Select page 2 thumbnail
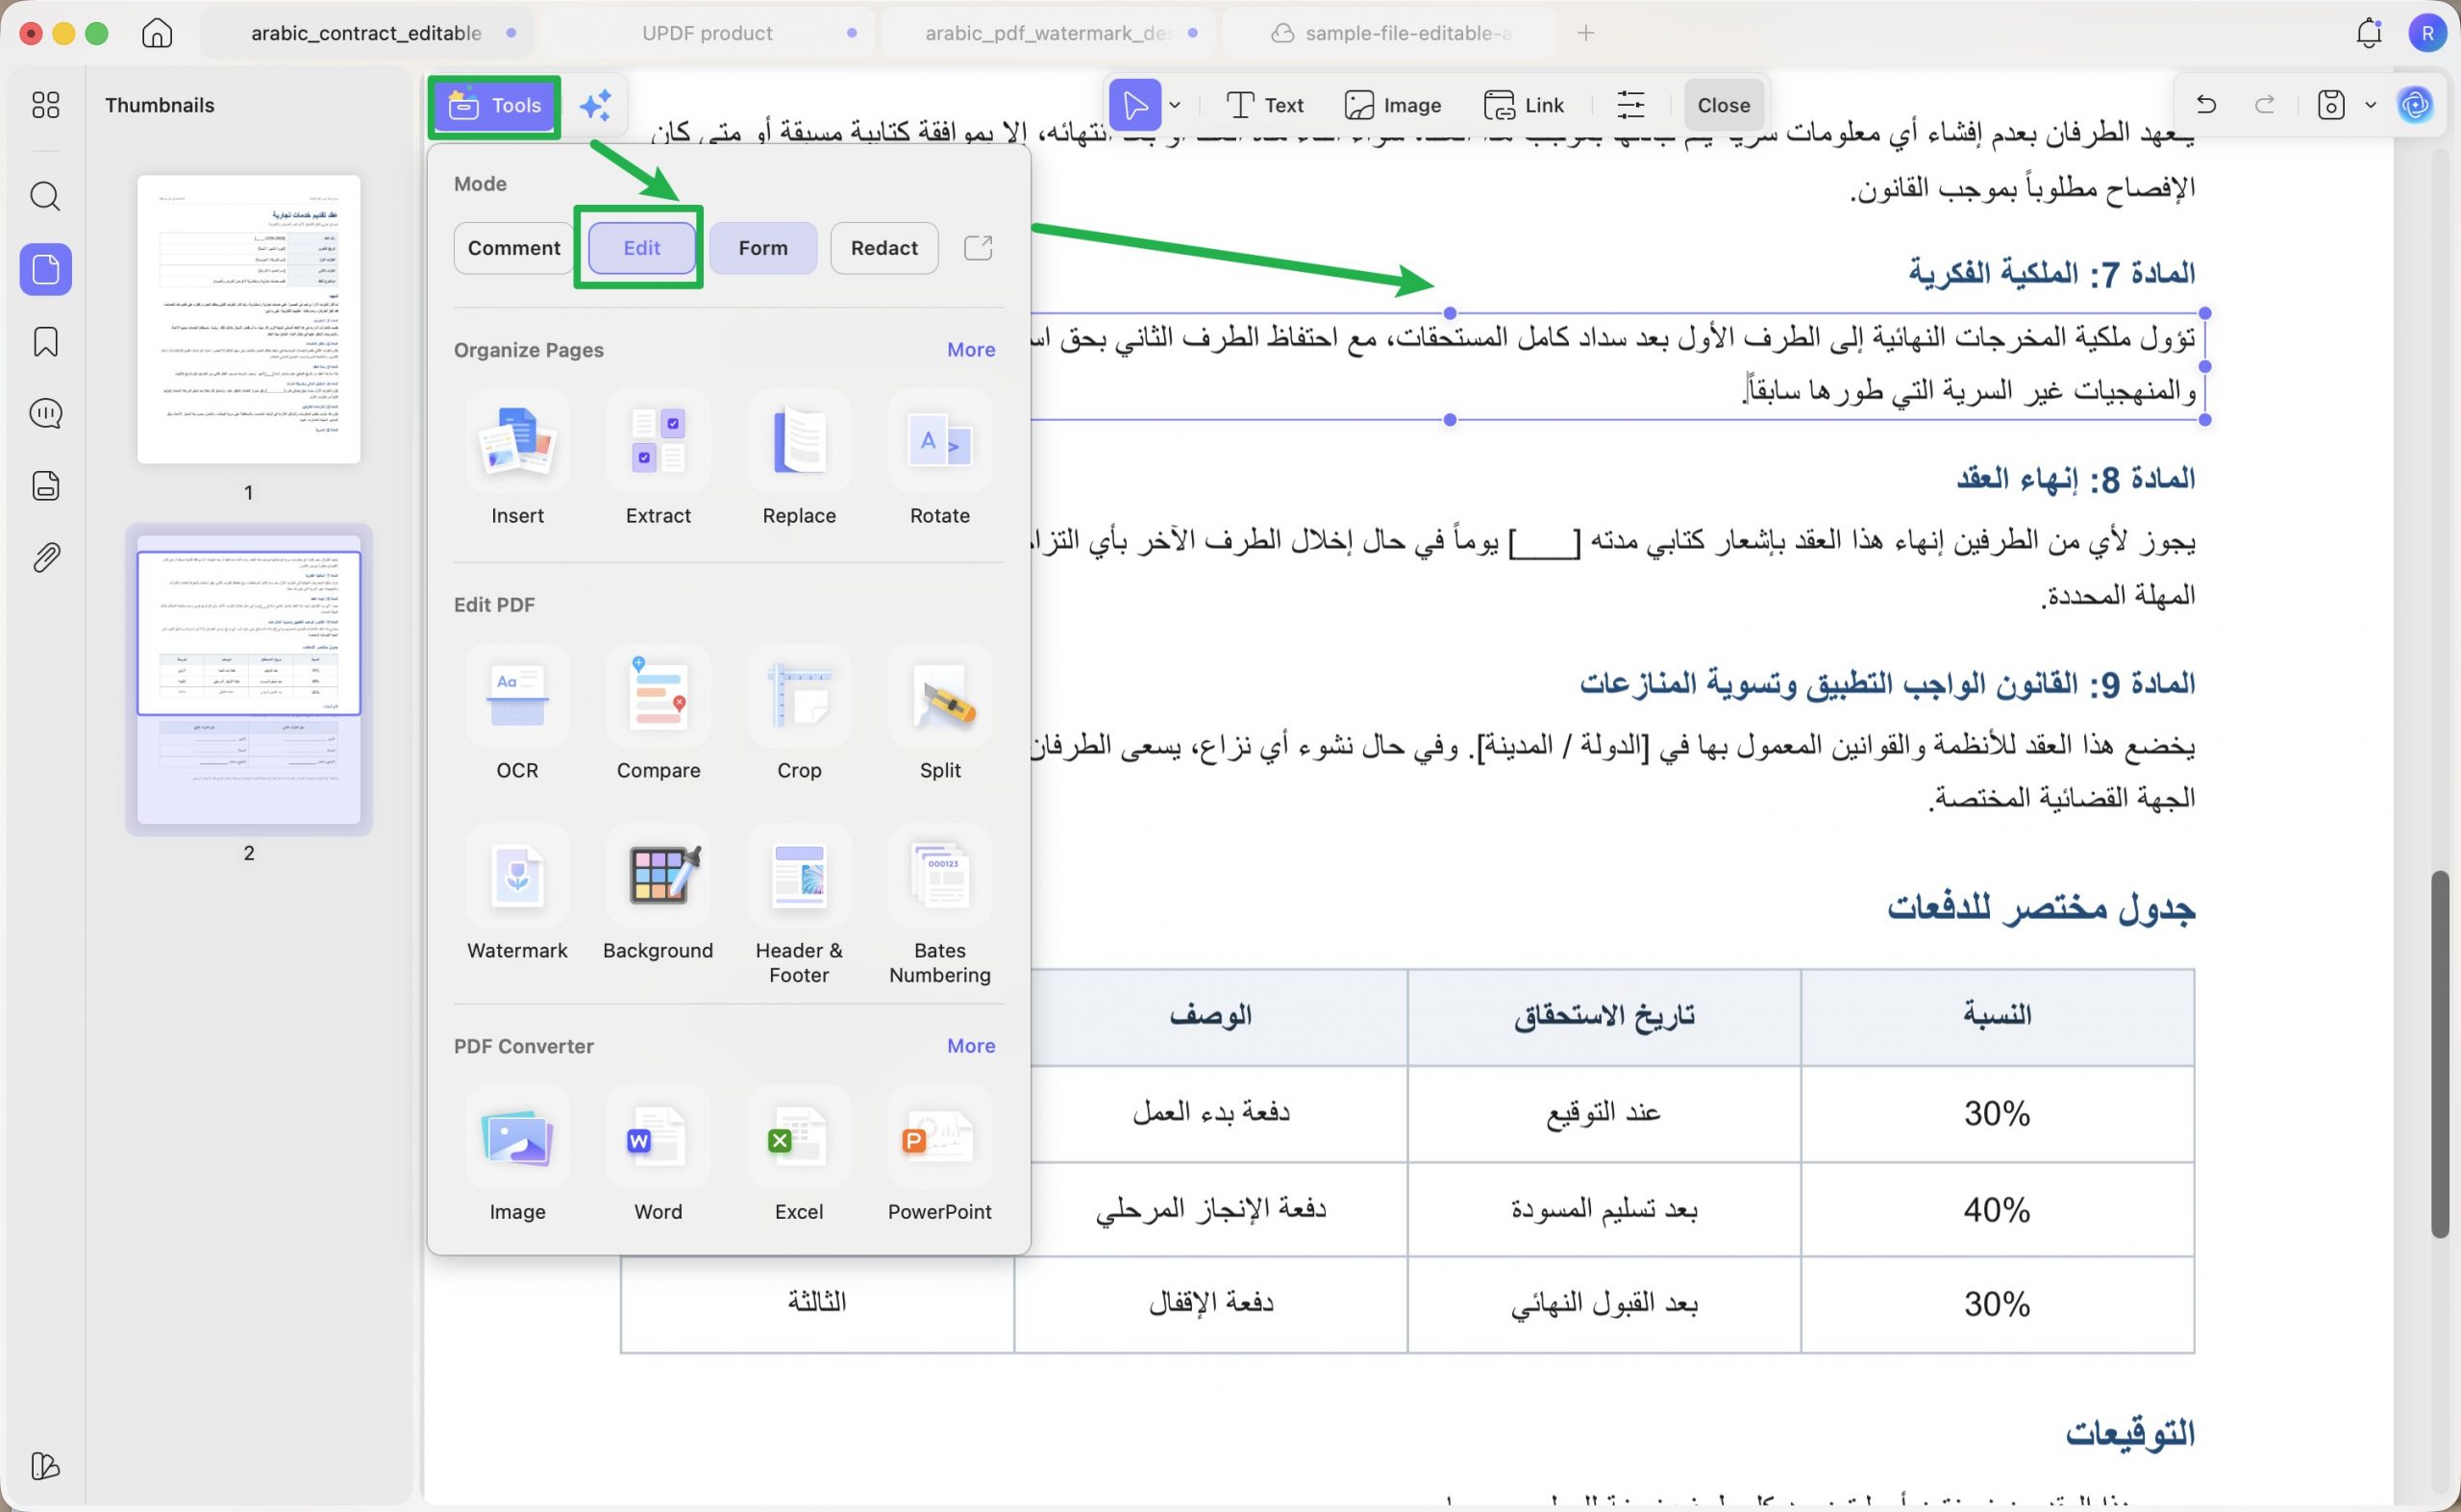Image resolution: width=2461 pixels, height=1512 pixels. (248, 680)
